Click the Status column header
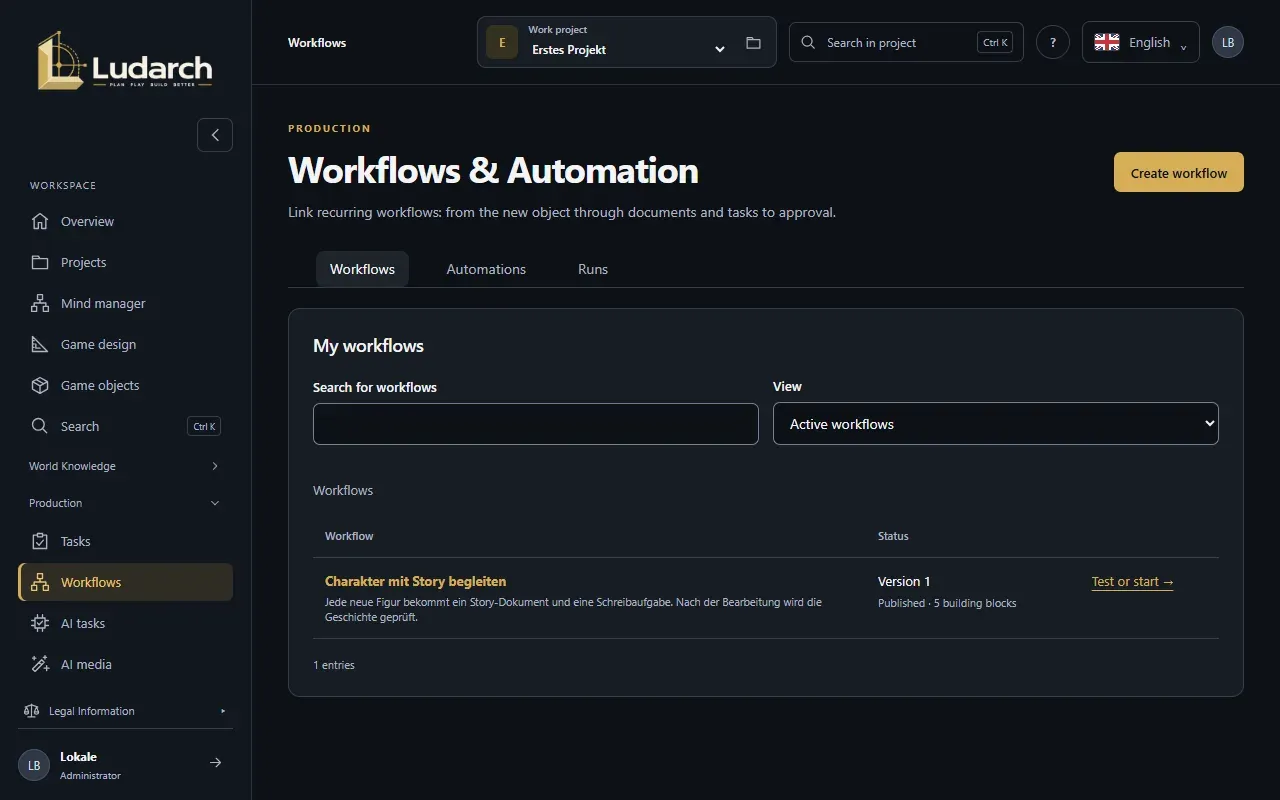 click(x=893, y=536)
